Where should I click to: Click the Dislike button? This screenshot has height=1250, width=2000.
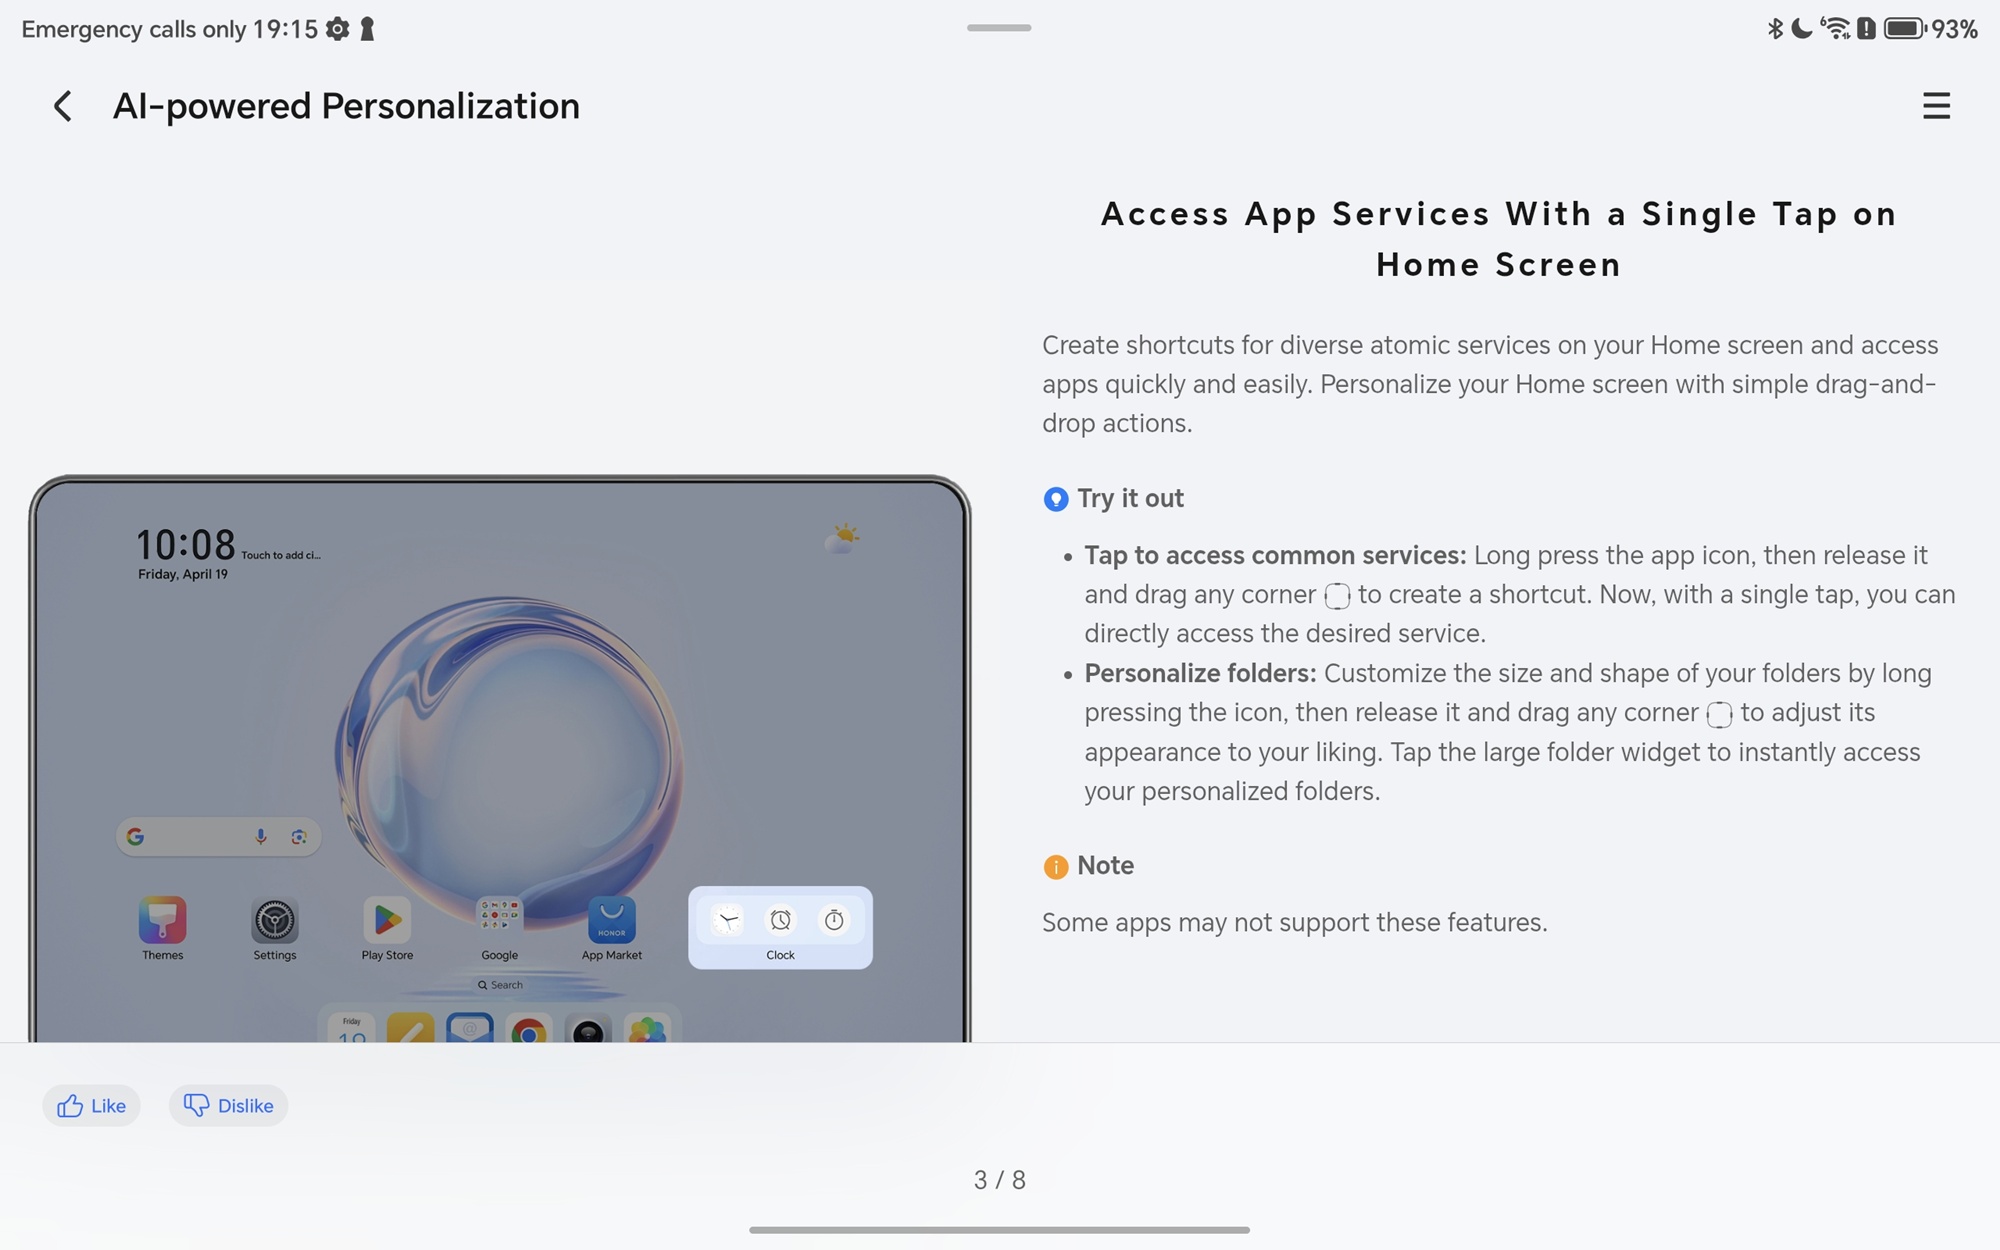click(228, 1106)
